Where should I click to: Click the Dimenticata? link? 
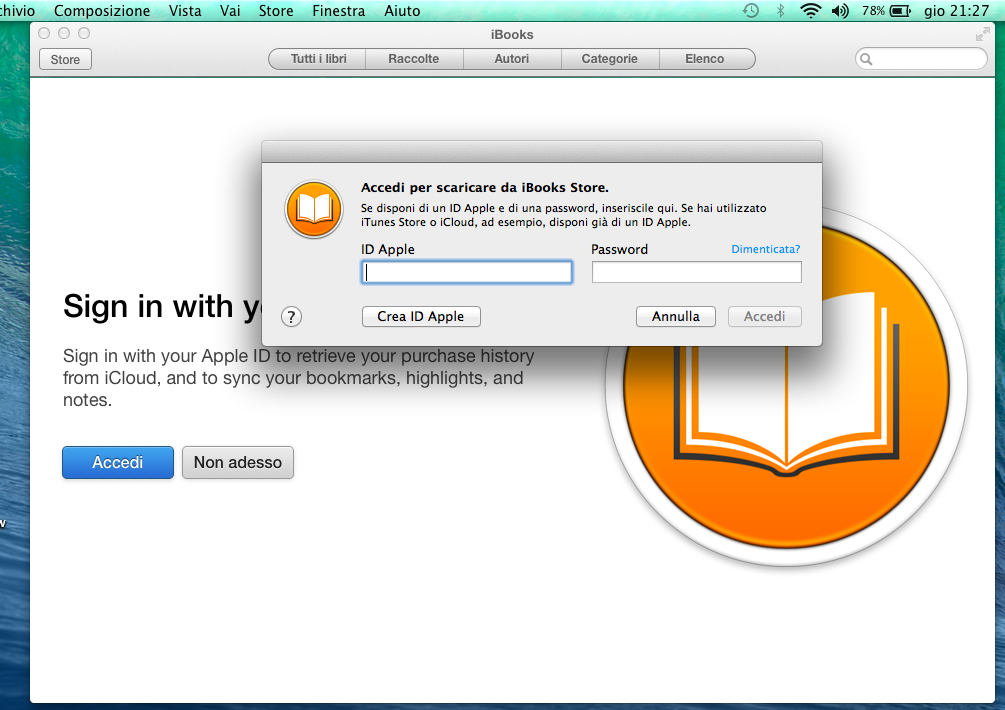point(766,249)
